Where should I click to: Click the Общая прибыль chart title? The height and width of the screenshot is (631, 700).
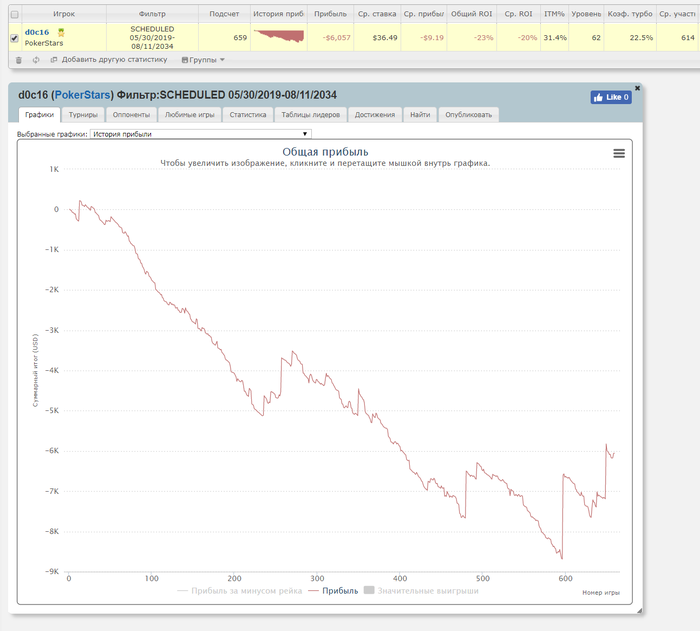tap(325, 152)
